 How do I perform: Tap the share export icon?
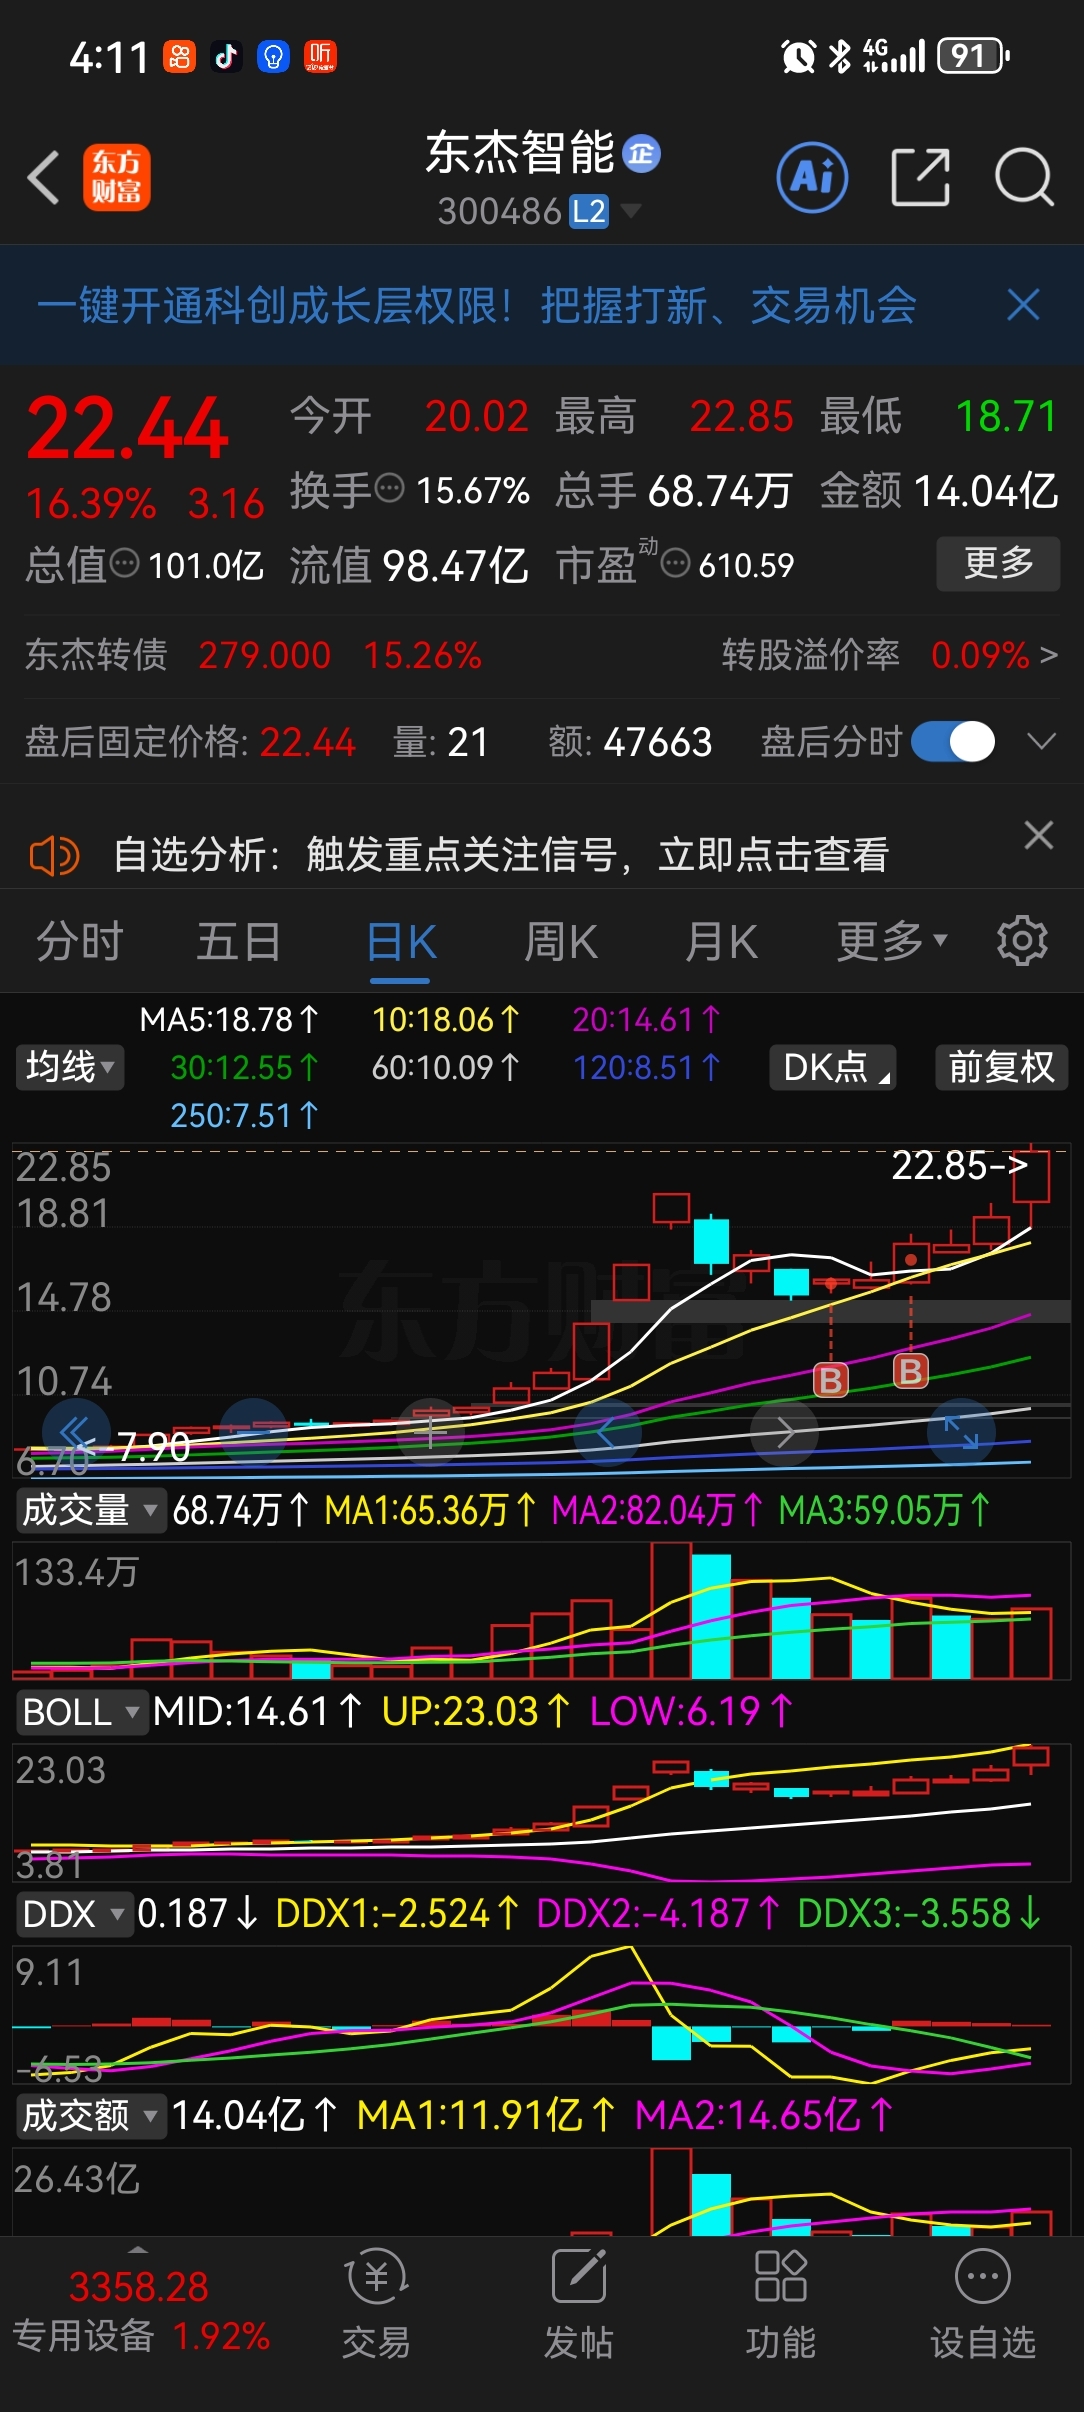pos(920,178)
